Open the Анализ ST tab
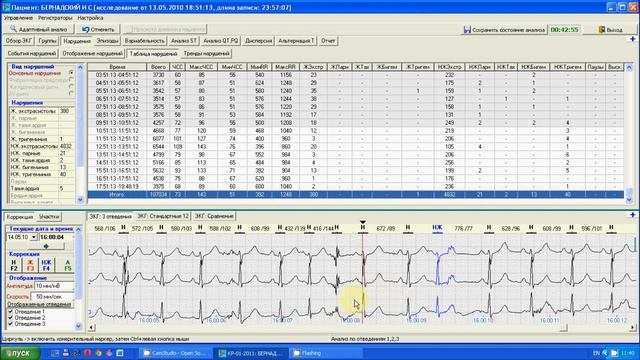 click(184, 41)
